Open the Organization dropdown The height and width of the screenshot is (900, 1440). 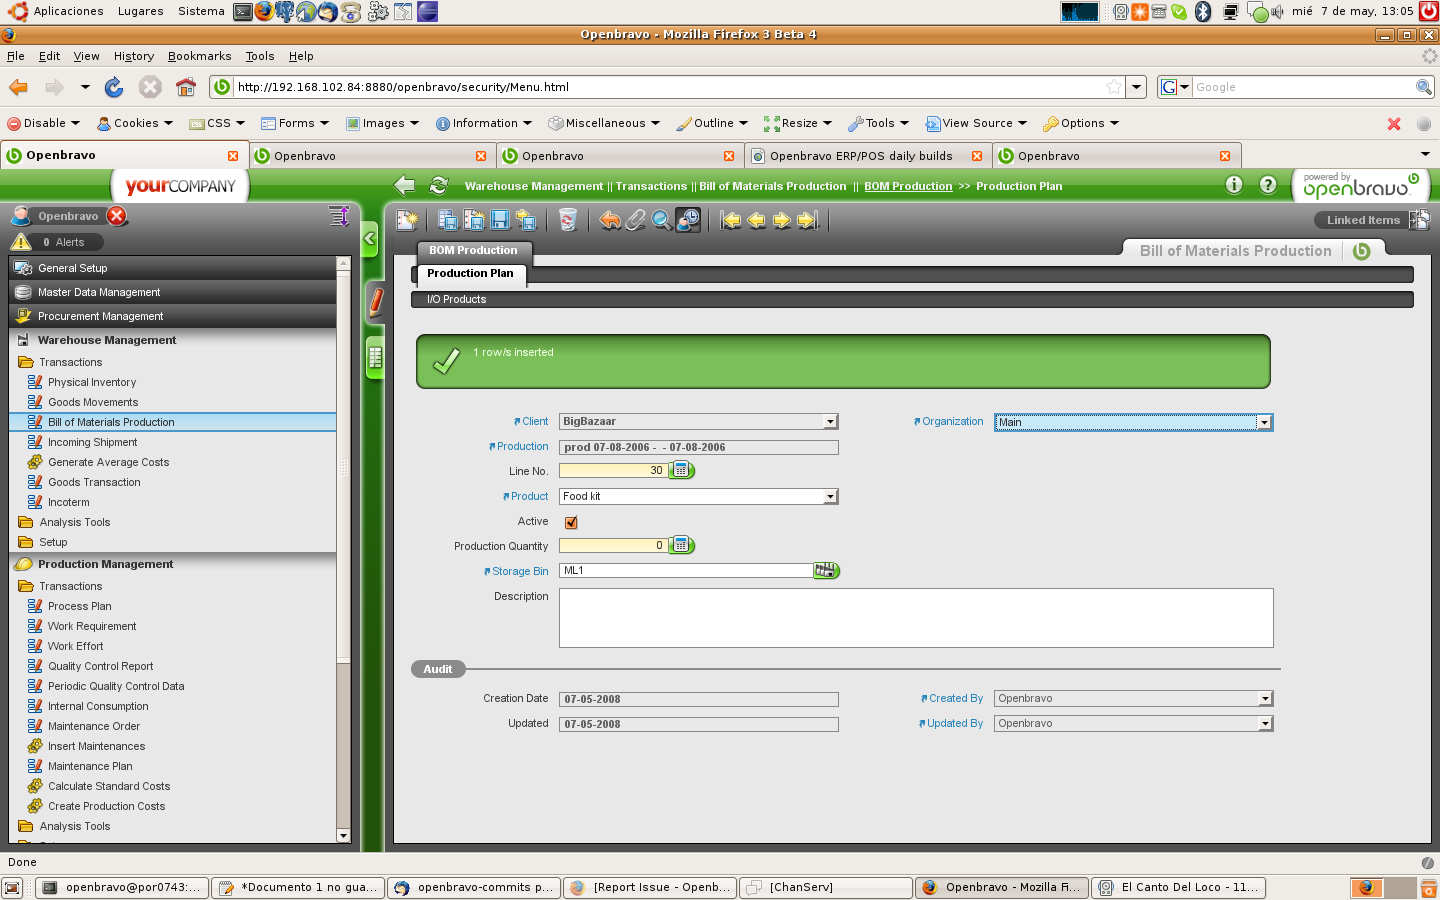click(x=1264, y=422)
